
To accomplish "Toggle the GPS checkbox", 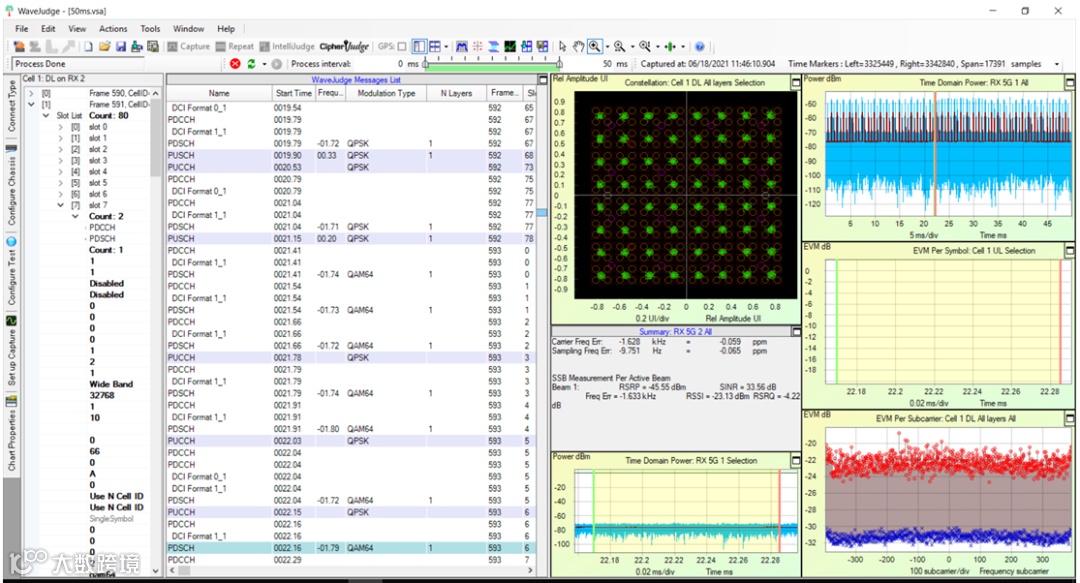I will [x=402, y=47].
